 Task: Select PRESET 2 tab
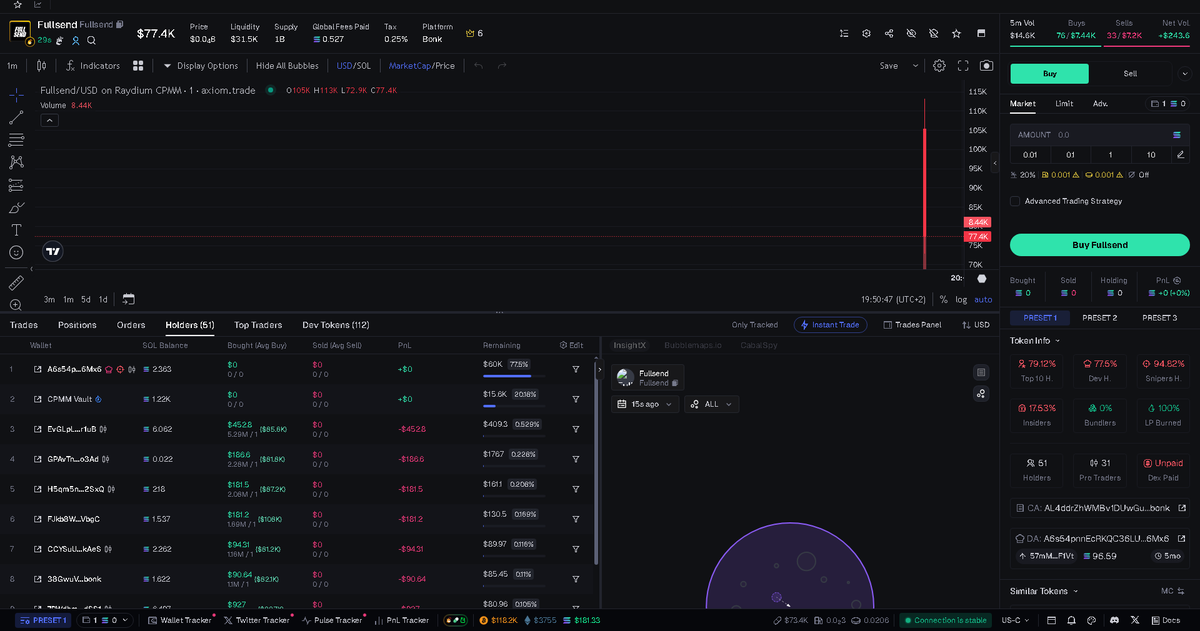click(1099, 318)
